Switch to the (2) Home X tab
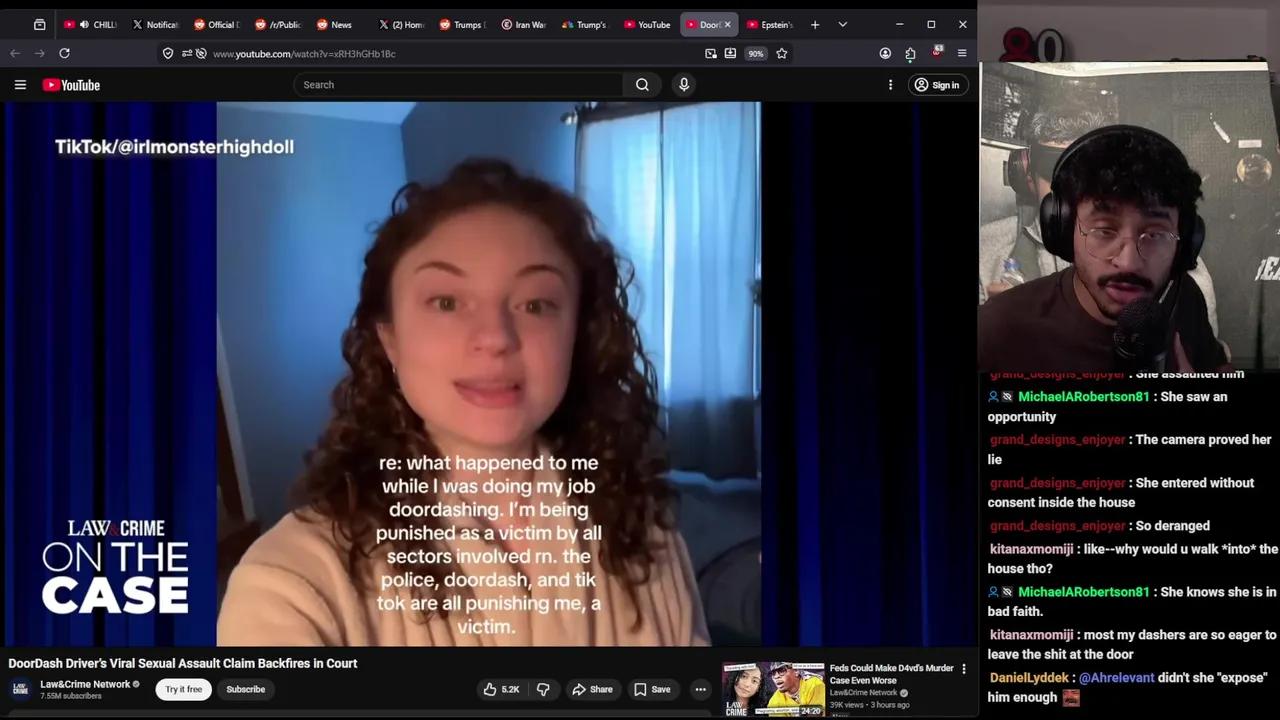The image size is (1280, 720). coord(401,24)
